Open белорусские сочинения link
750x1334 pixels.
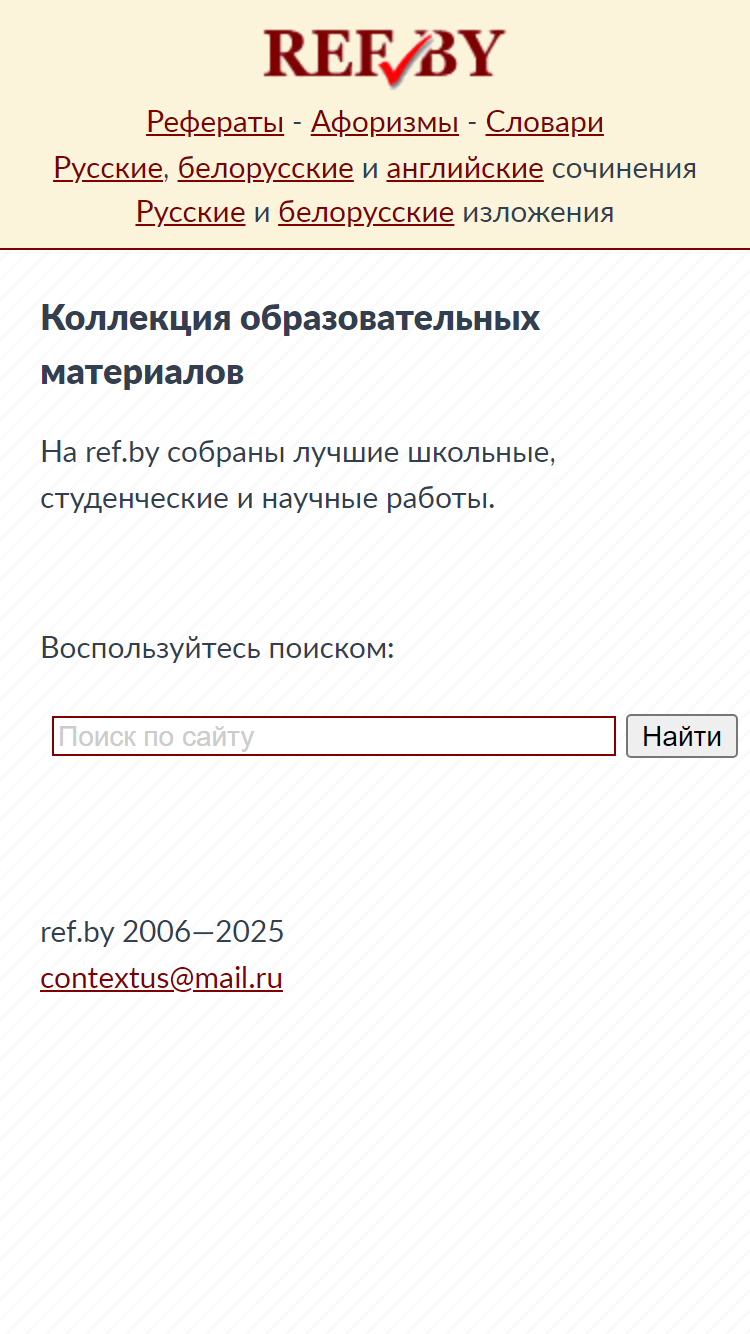tap(266, 168)
